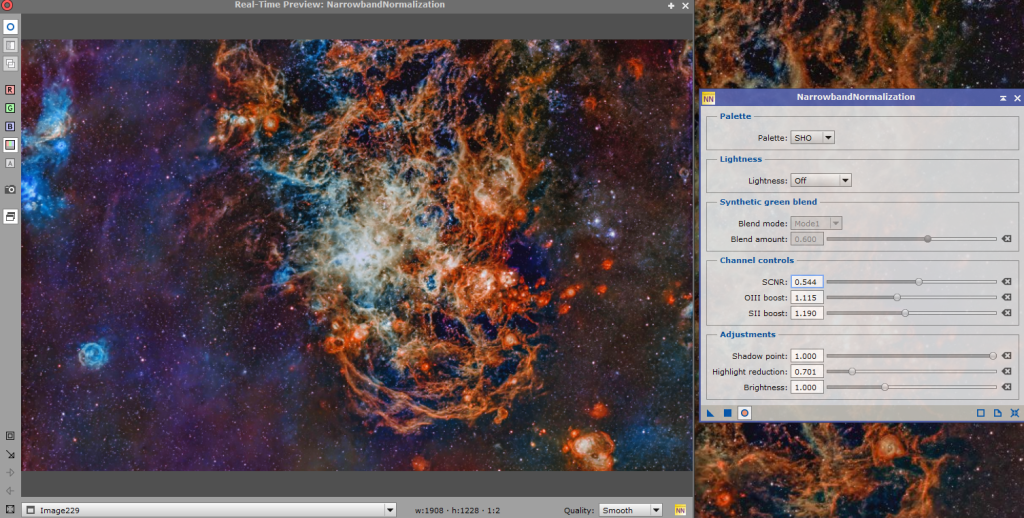
Task: Show only the red channel (R)
Action: click(x=10, y=89)
